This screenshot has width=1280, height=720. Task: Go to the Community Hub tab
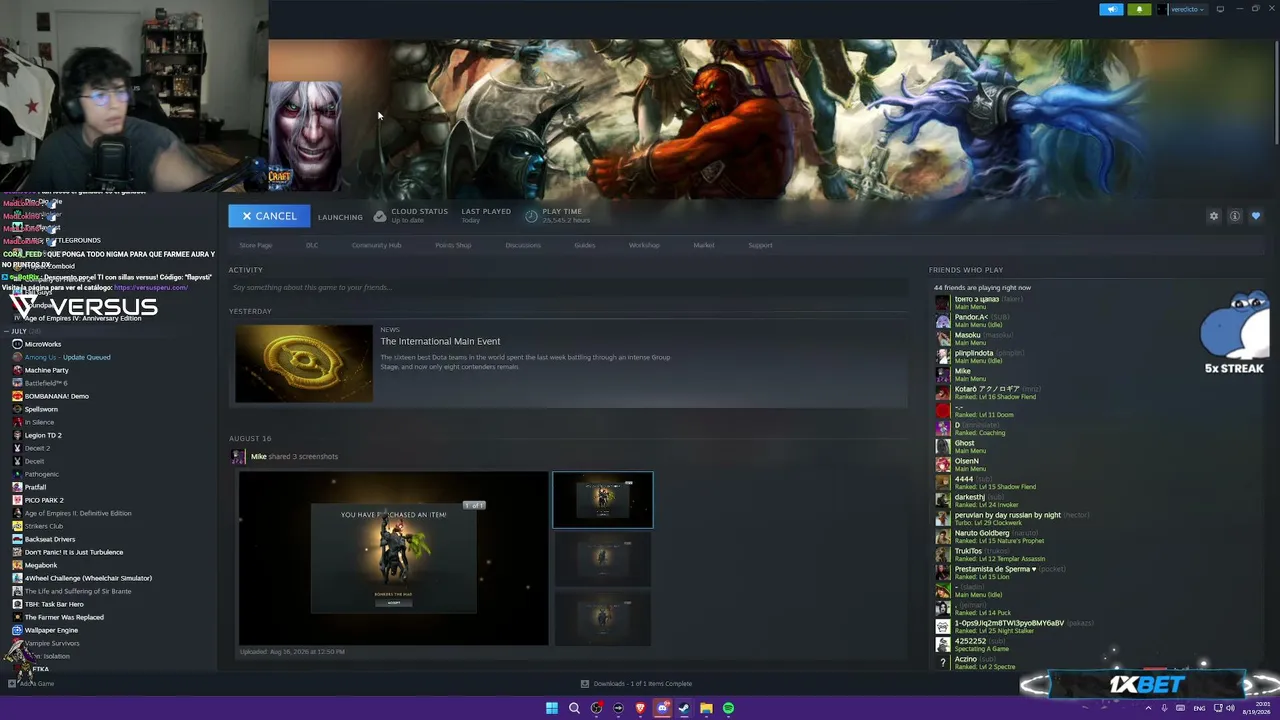click(376, 245)
